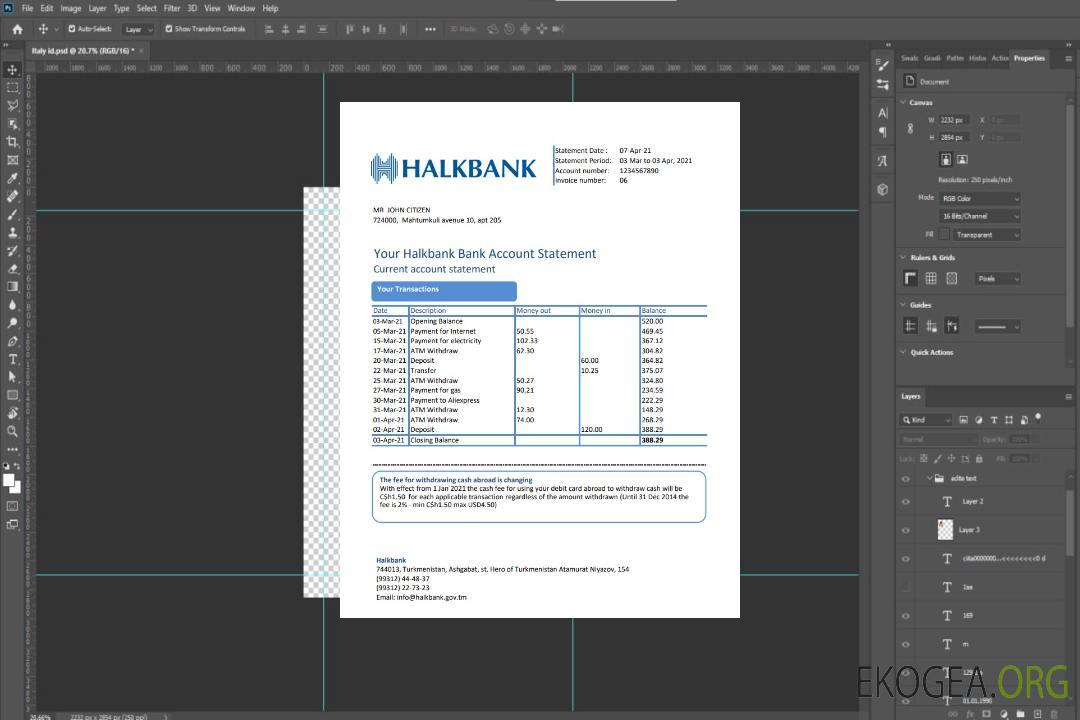Select the Zoom magnifier tool
The width and height of the screenshot is (1080, 720).
(12, 431)
